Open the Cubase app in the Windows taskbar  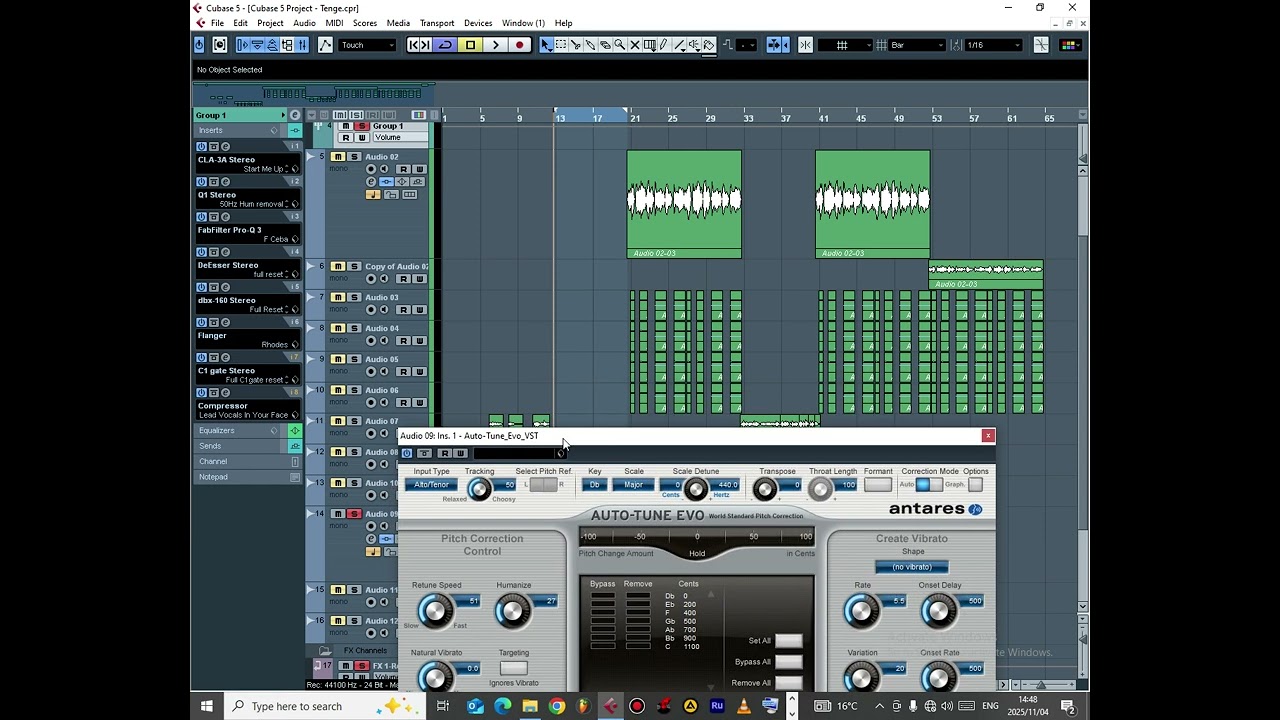click(610, 706)
